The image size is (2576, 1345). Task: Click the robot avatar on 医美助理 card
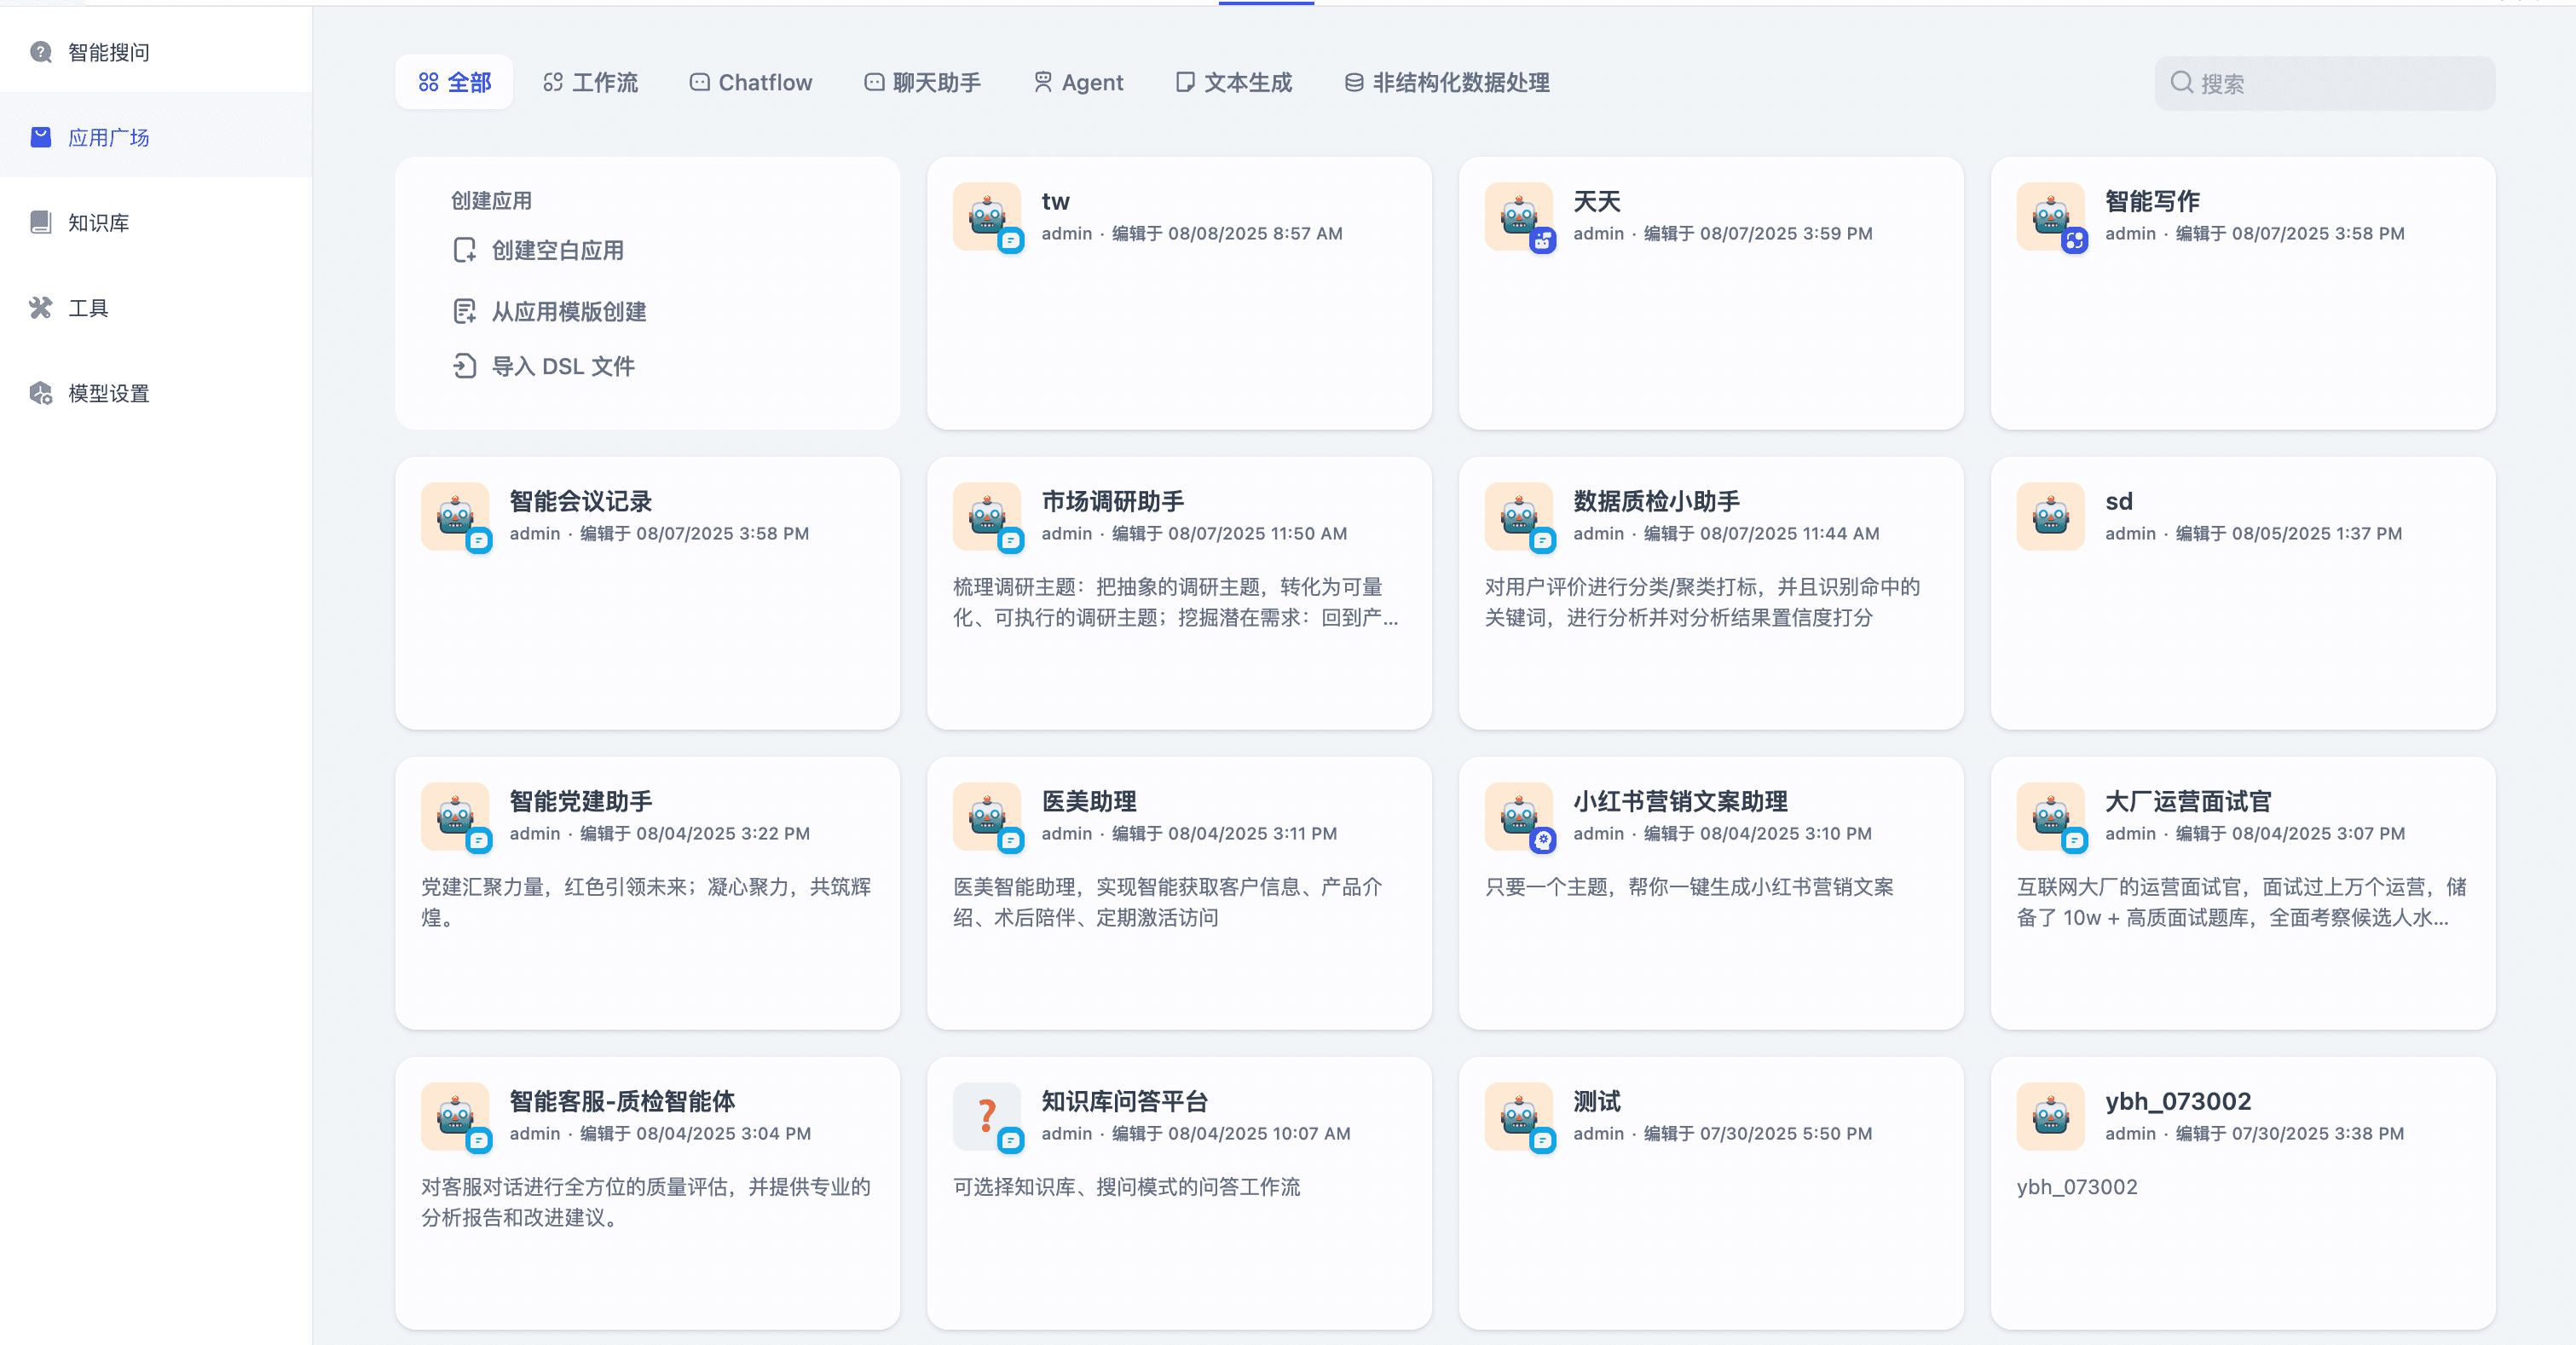(986, 815)
